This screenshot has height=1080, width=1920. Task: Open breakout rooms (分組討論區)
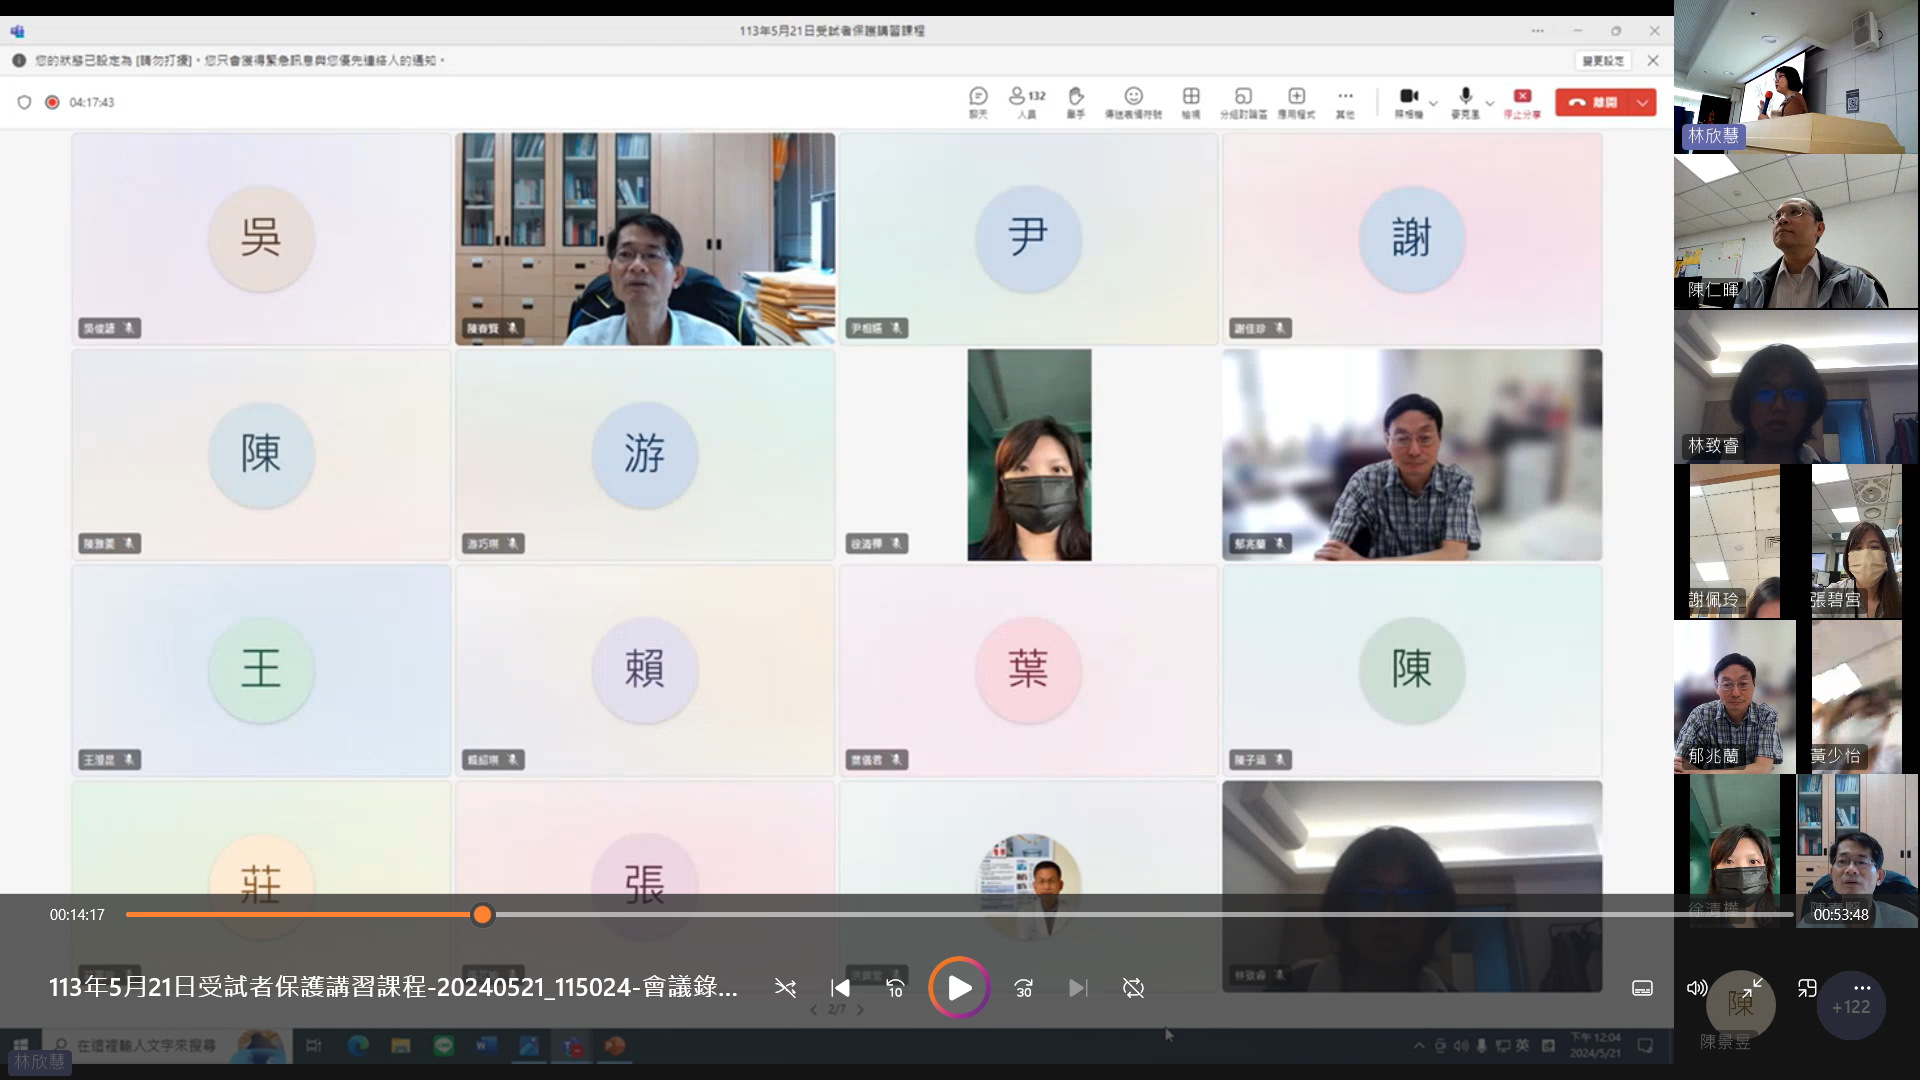pyautogui.click(x=1243, y=102)
